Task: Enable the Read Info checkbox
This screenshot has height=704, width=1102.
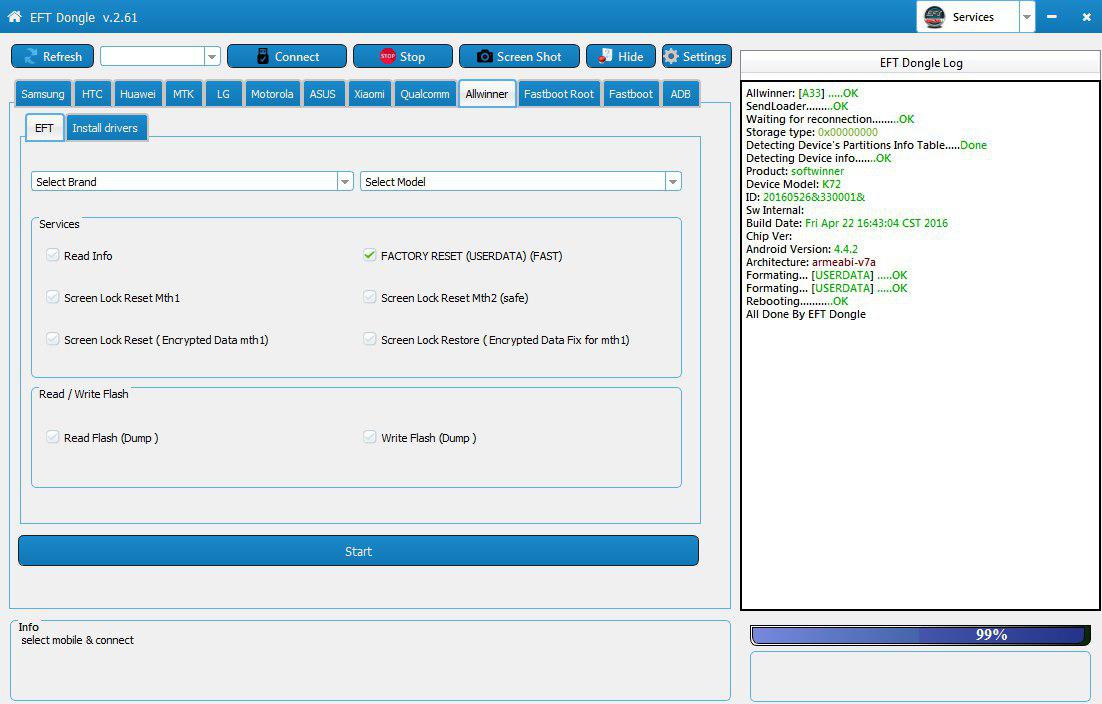Action: tap(53, 256)
